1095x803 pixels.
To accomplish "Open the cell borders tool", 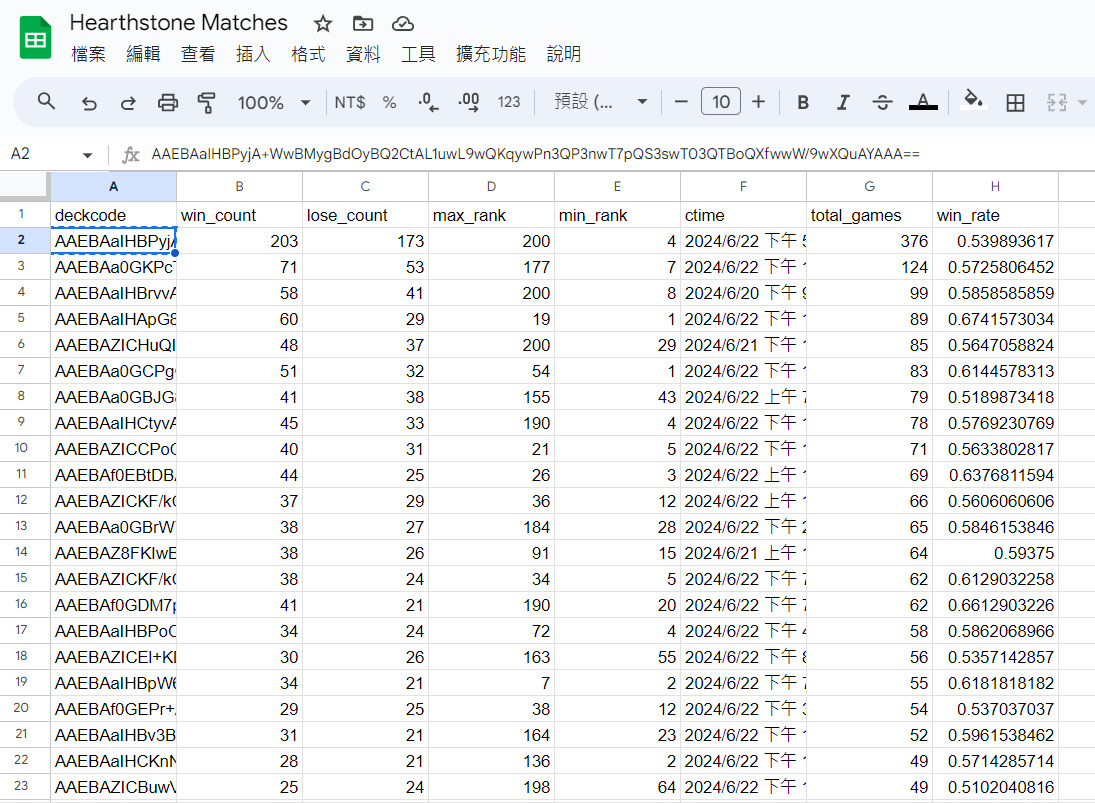I will (1015, 102).
